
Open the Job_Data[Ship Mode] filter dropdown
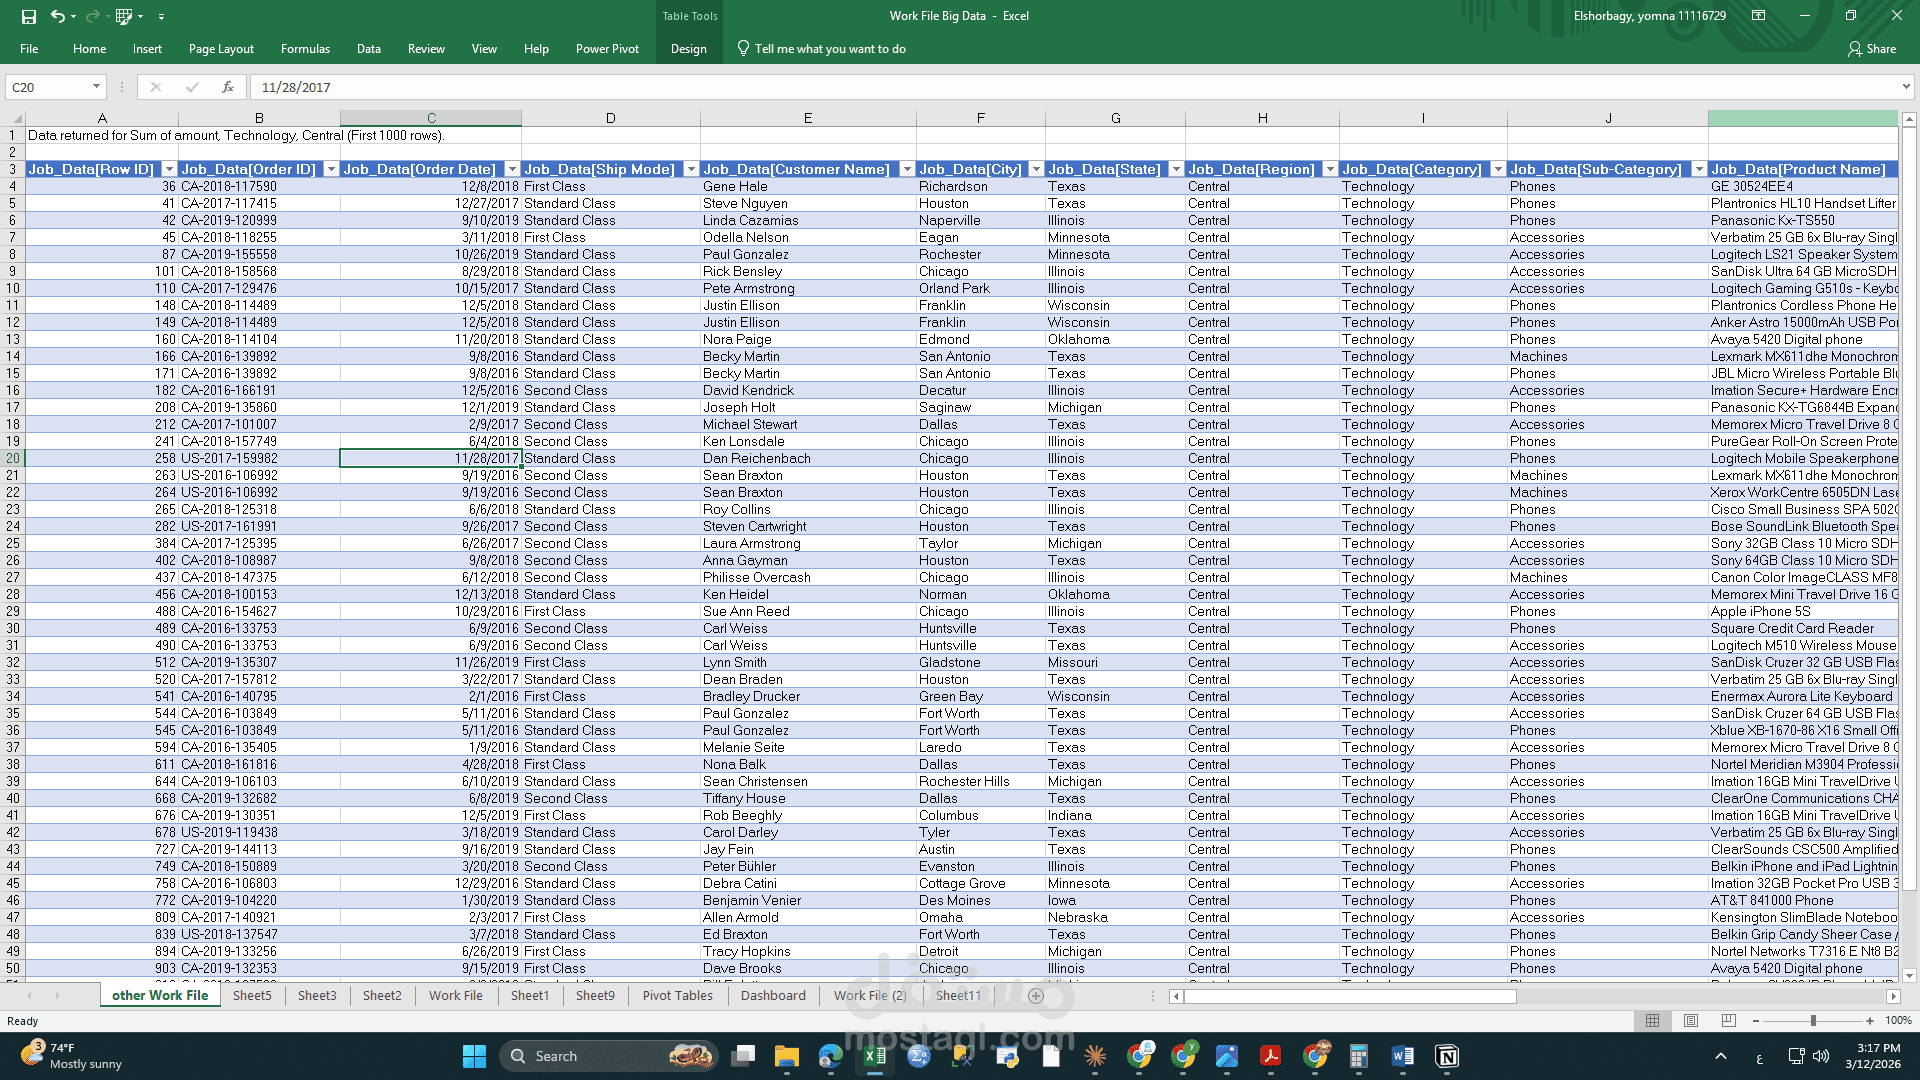point(691,169)
